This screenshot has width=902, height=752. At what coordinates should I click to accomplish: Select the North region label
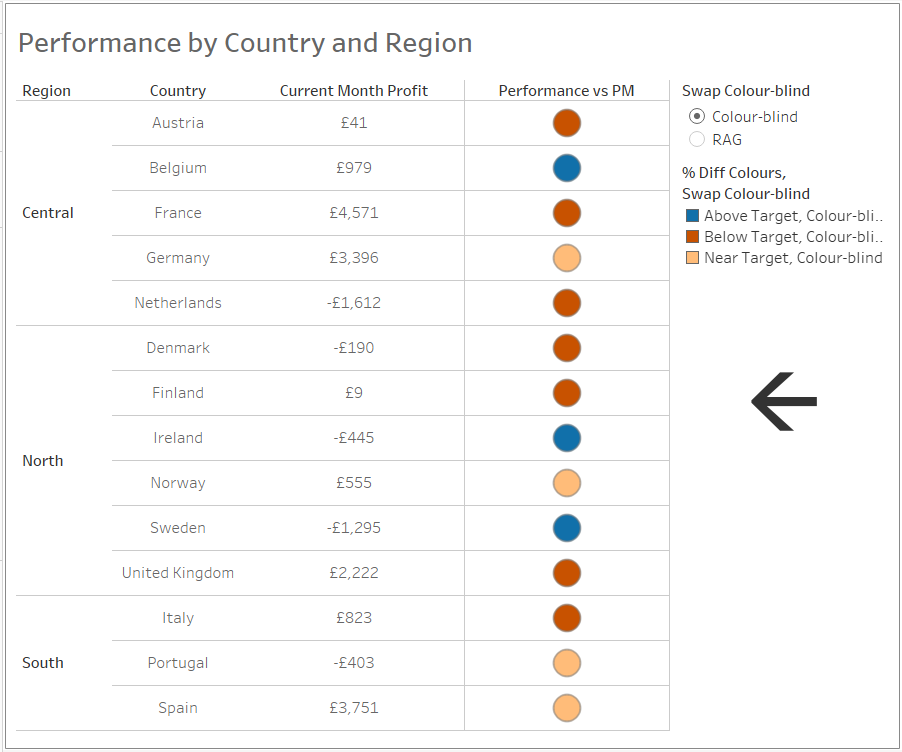click(43, 461)
